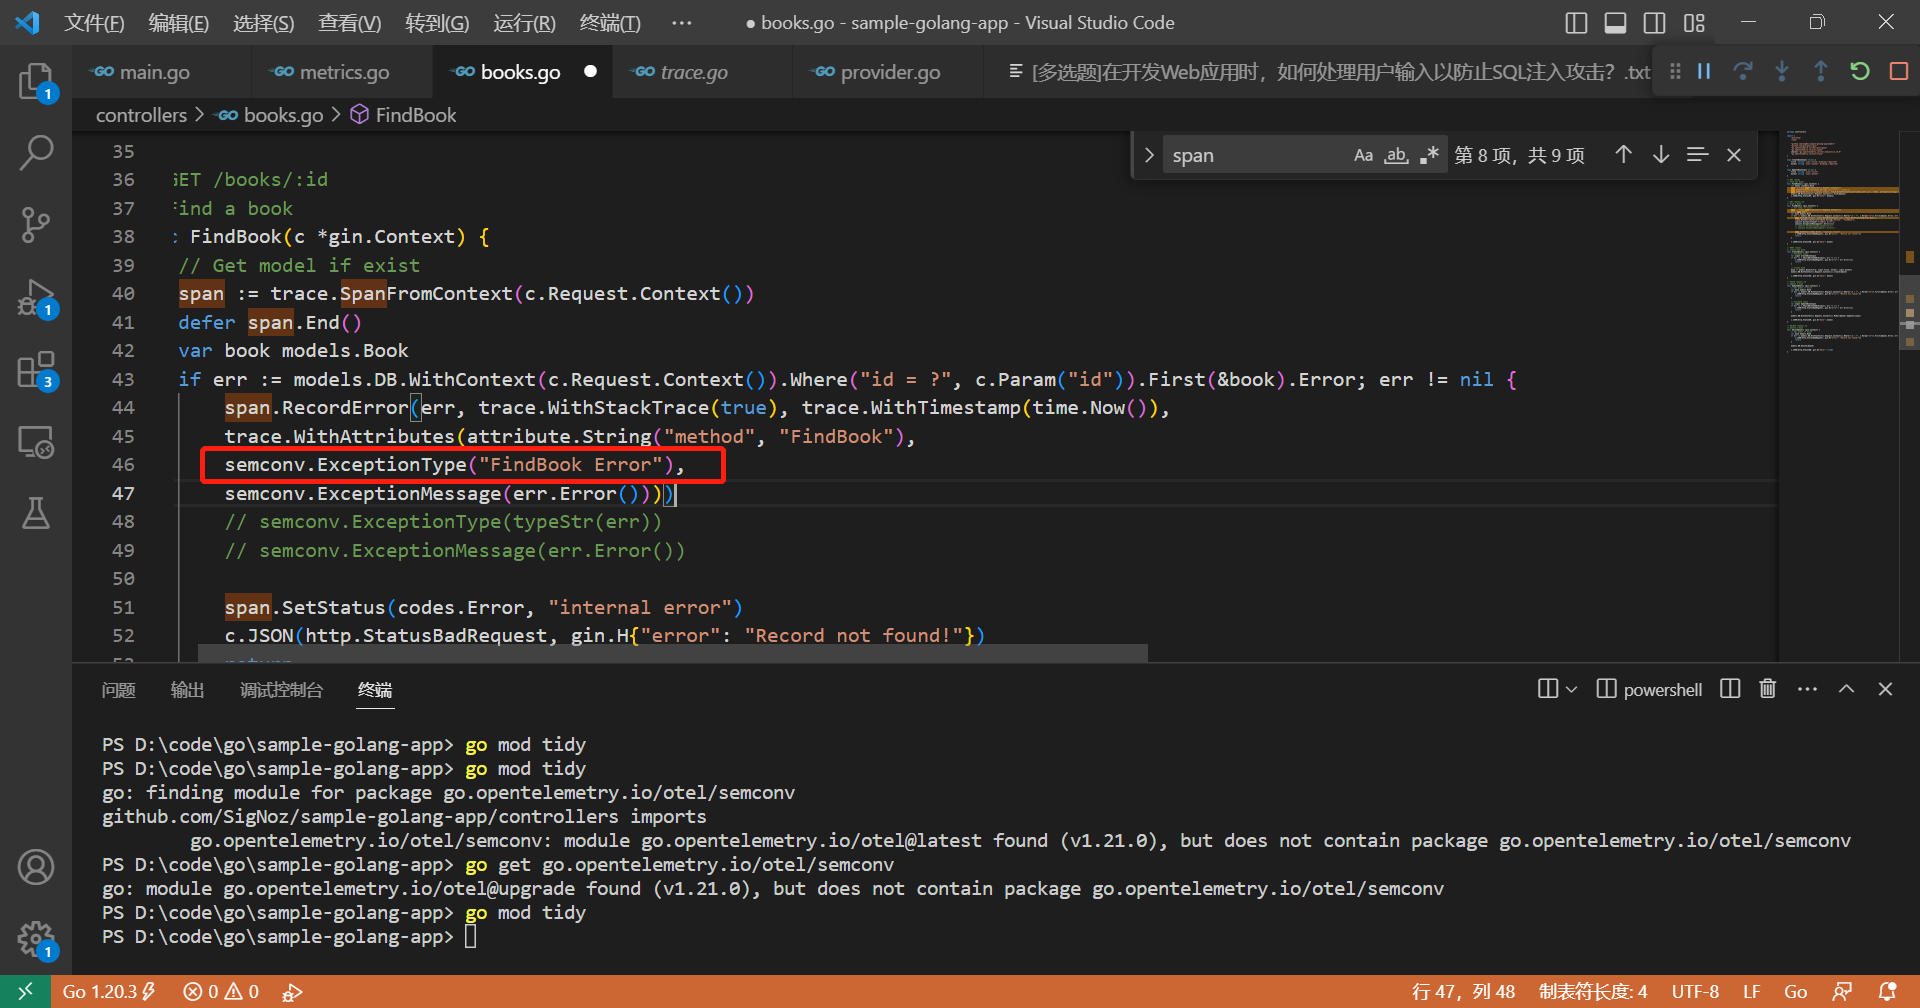
Task: Open terminal profile dropdown next to powershell
Action: [x=1573, y=688]
